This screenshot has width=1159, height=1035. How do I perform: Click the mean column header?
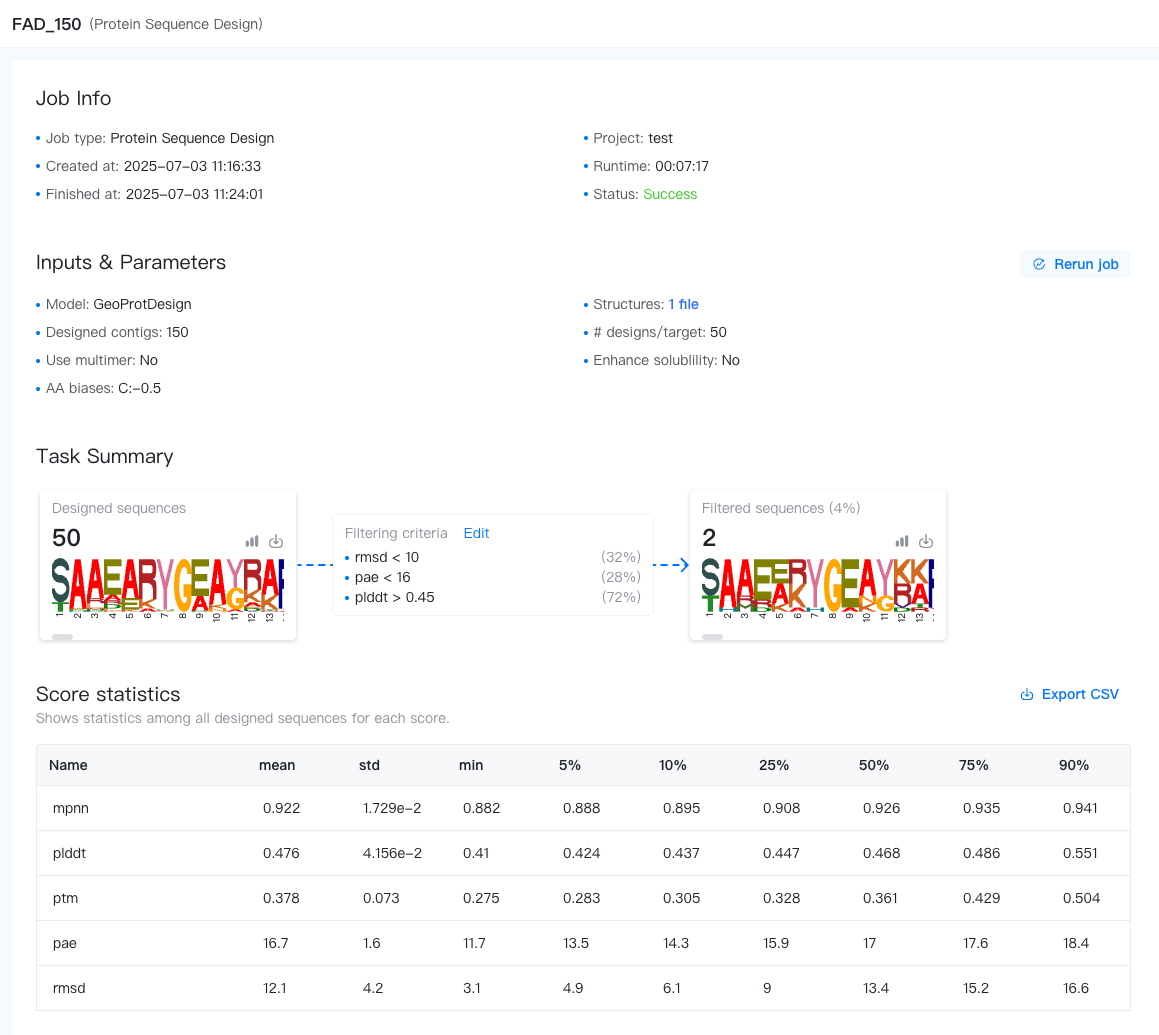pyautogui.click(x=276, y=765)
